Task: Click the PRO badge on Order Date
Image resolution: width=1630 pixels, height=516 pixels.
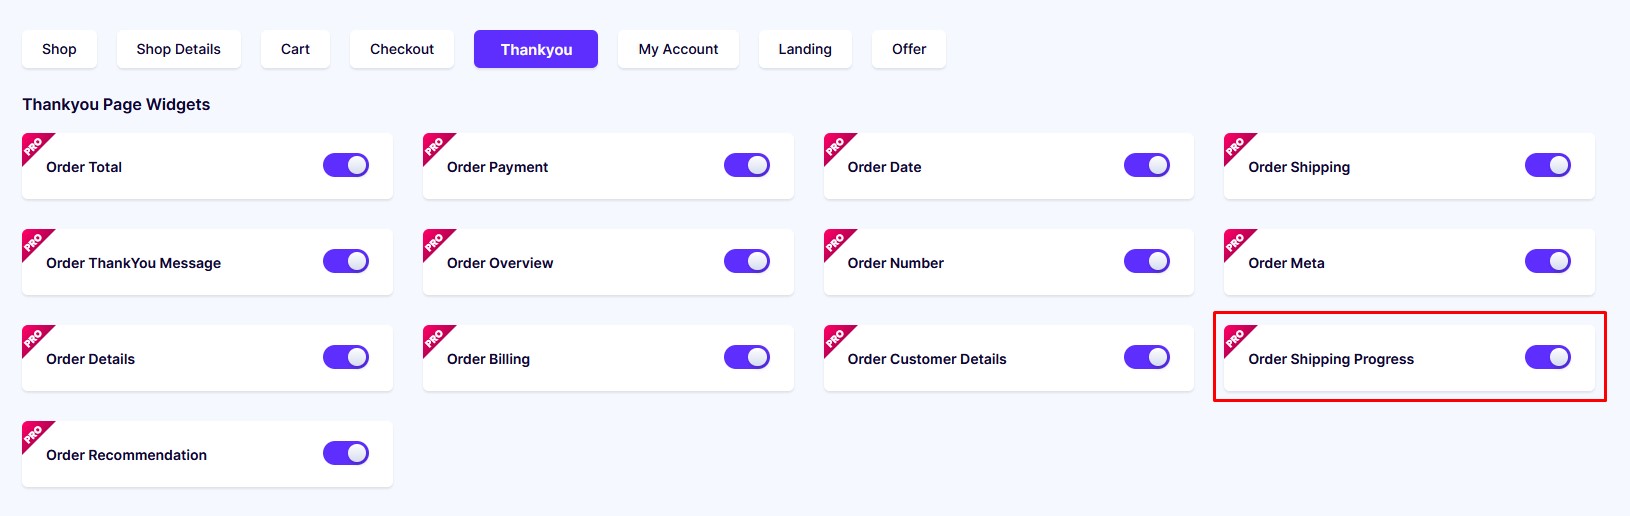Action: [836, 146]
